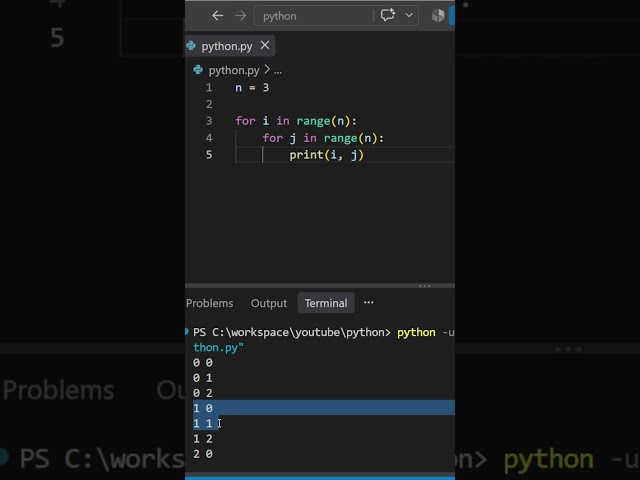Image resolution: width=640 pixels, height=480 pixels.
Task: Click terminal output line '0 1'
Action: pos(203,378)
